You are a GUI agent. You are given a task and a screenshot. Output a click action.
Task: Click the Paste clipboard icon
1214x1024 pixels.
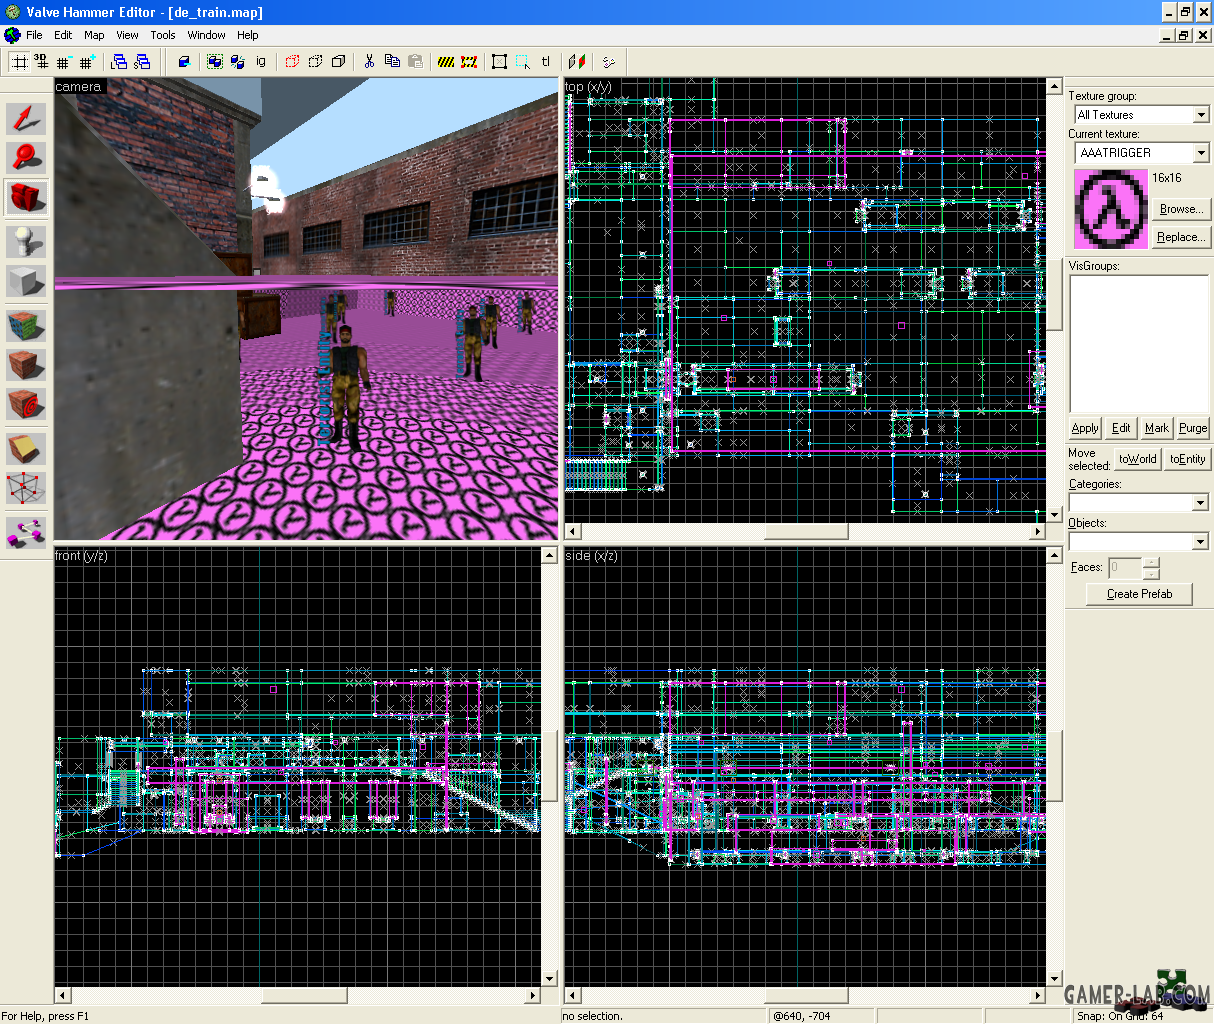coord(415,62)
